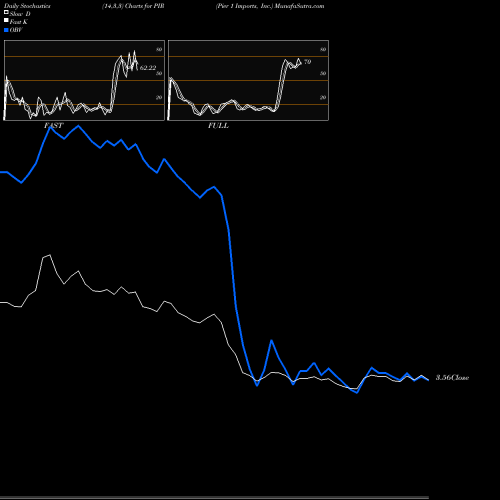Click '(Pier 1 Imports, Inc.) MunafaSutra.com' title
This screenshot has height=500, width=500.
click(270, 6)
